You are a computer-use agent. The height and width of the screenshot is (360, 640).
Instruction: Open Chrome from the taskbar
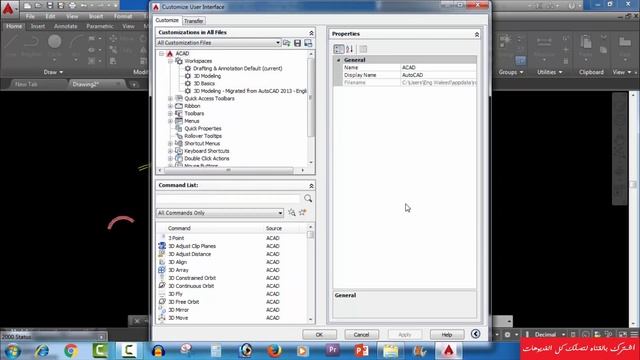pos(71,351)
